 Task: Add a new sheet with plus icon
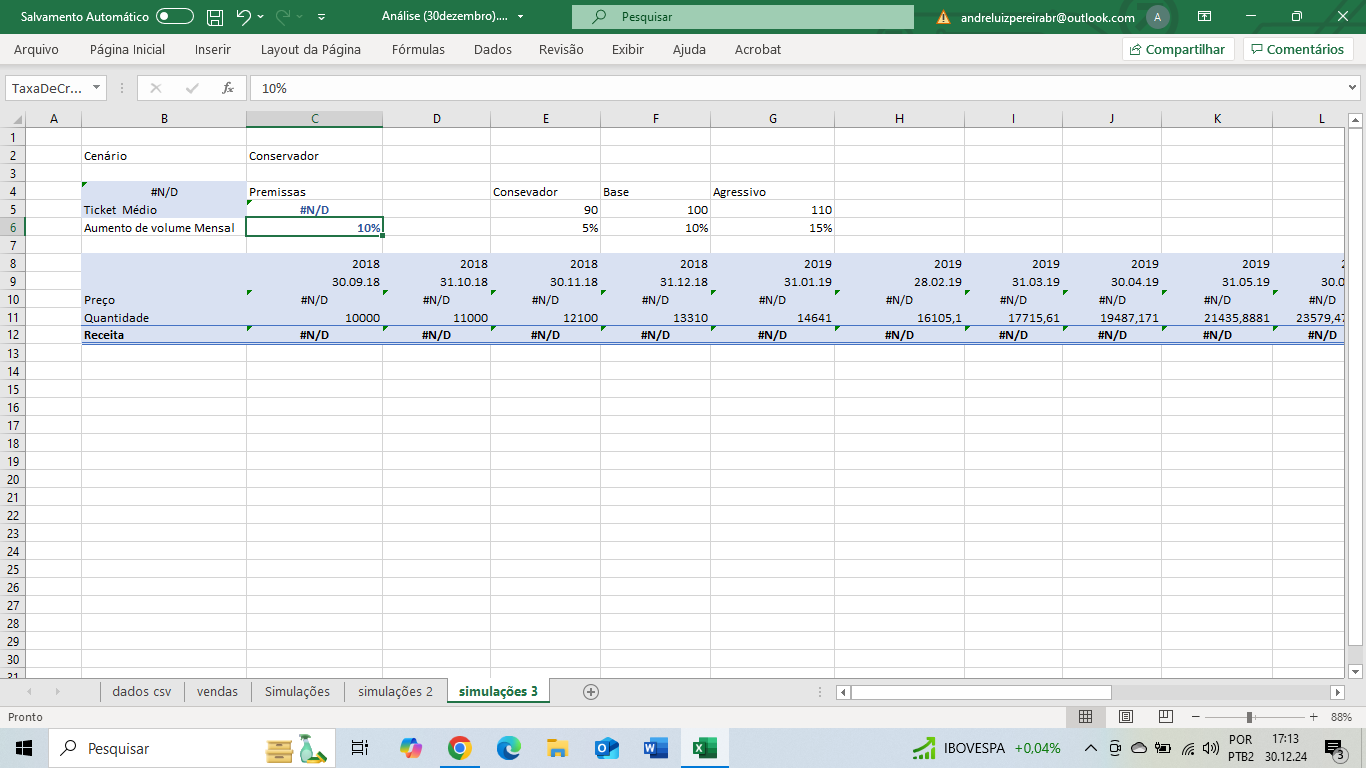pyautogui.click(x=591, y=691)
